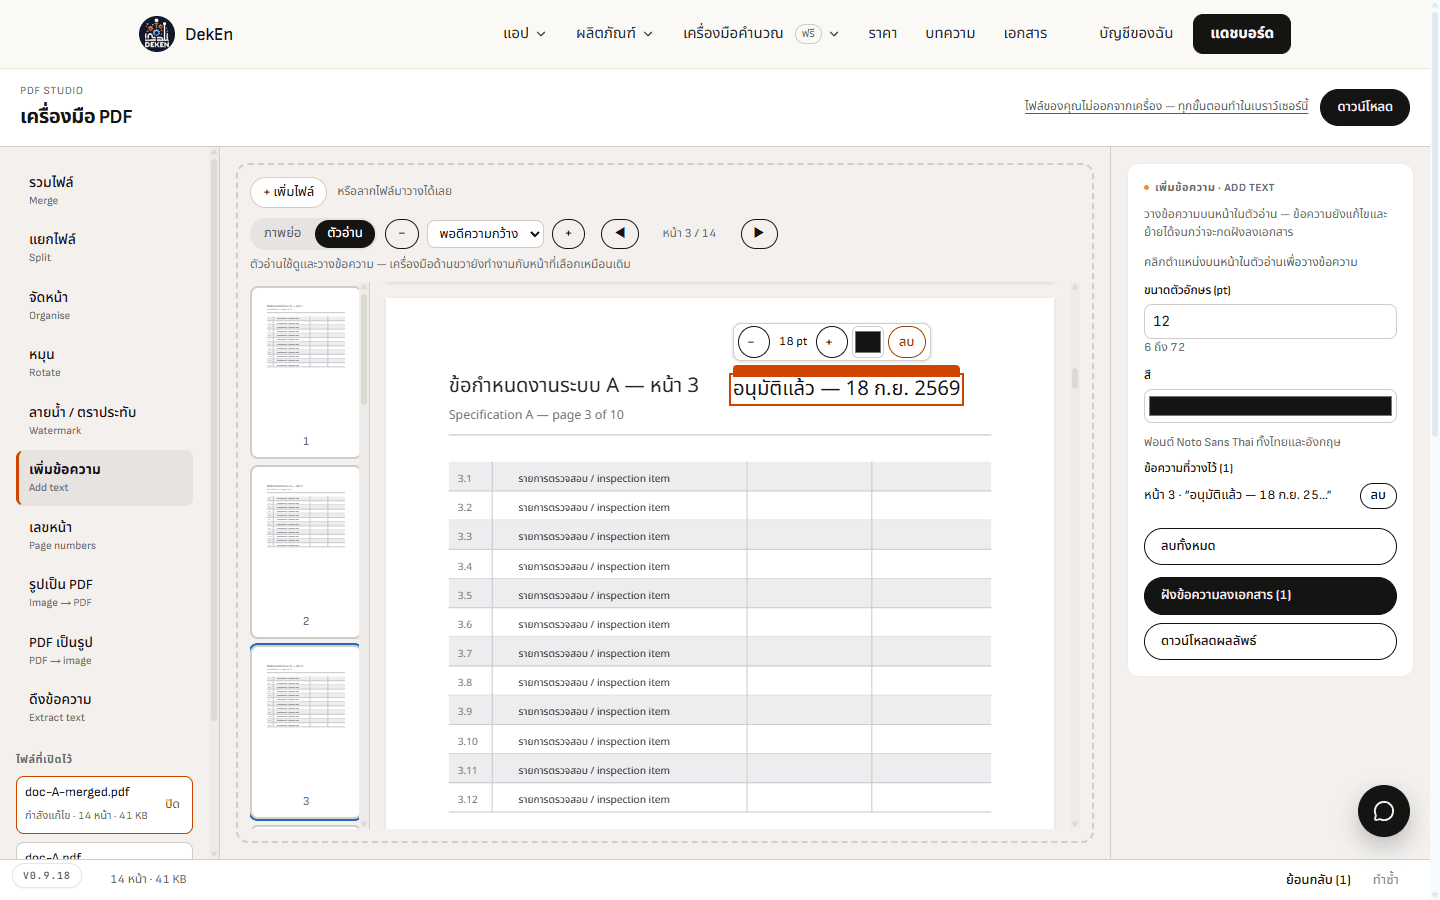Switch to ตัวอ่าน reader view
1440x900 pixels.
(345, 233)
